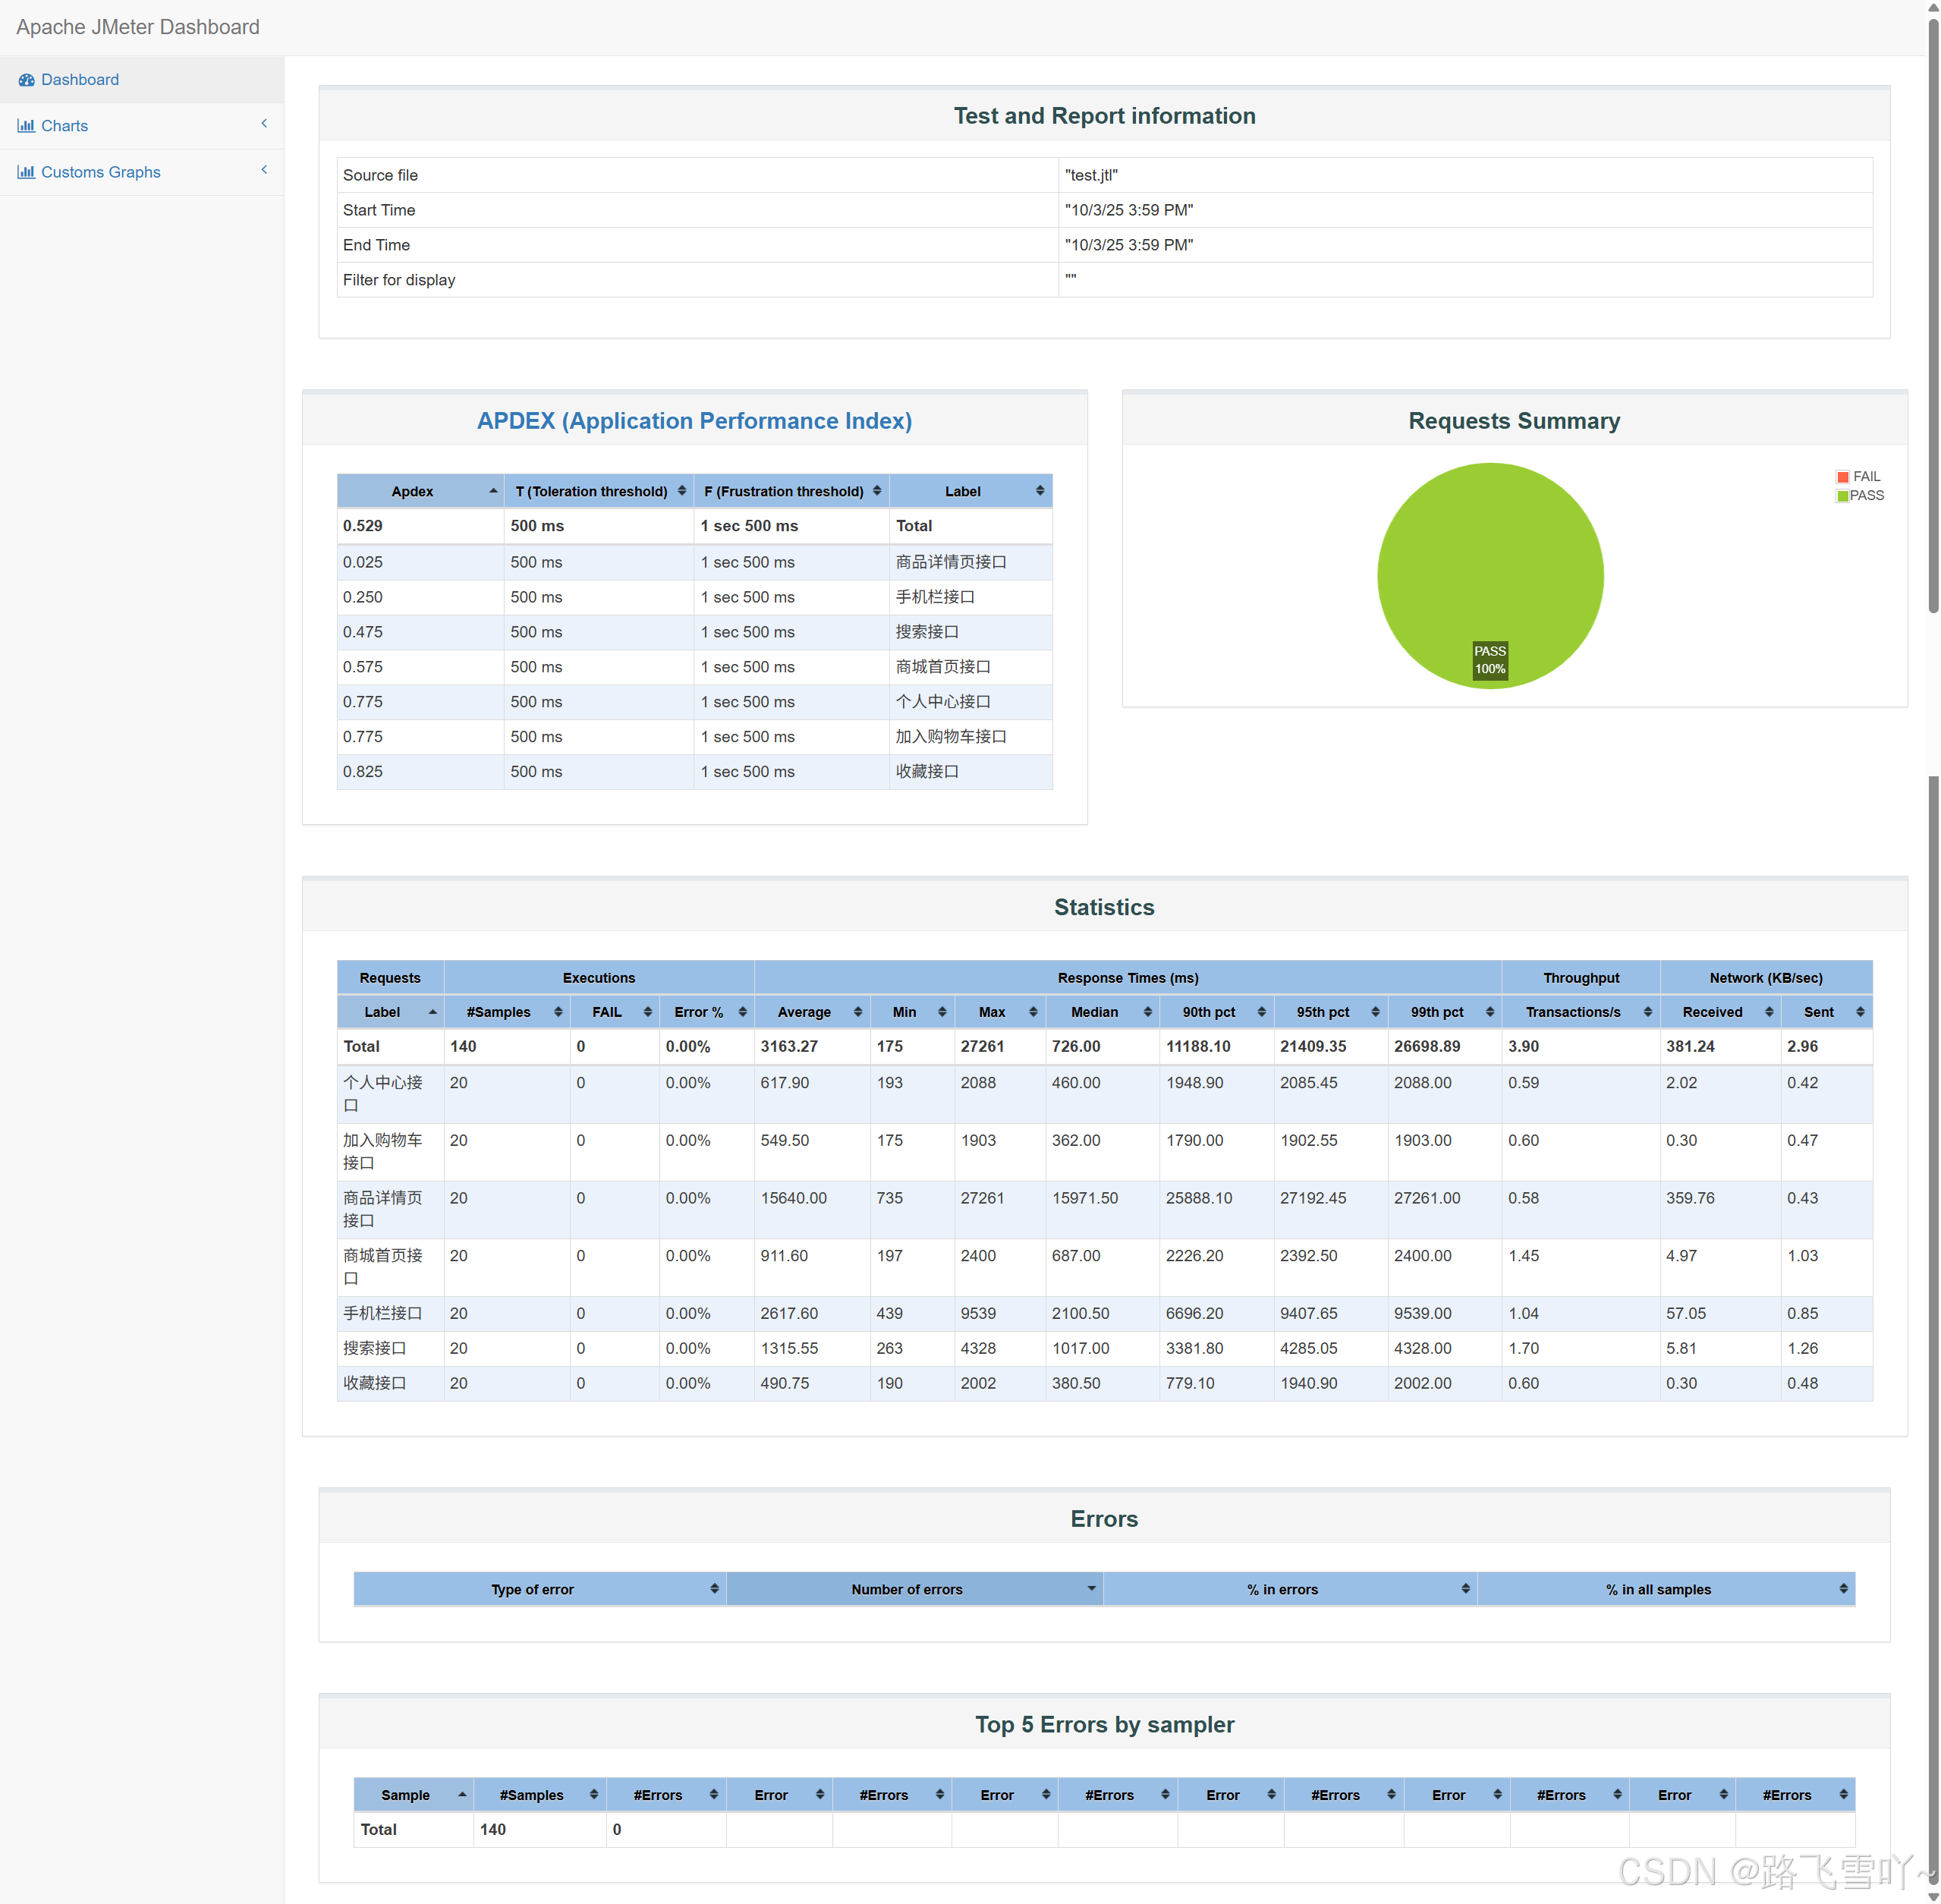Click the Charts bar-graph icon
Image resolution: width=1941 pixels, height=1904 pixels.
pyautogui.click(x=26, y=126)
